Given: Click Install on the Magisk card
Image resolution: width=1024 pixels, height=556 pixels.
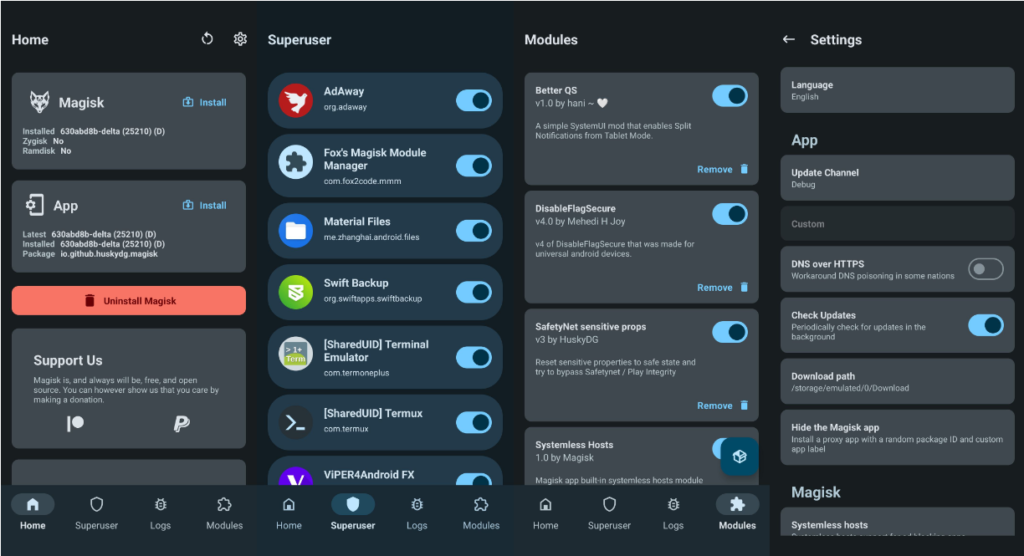Looking at the screenshot, I should click(204, 102).
